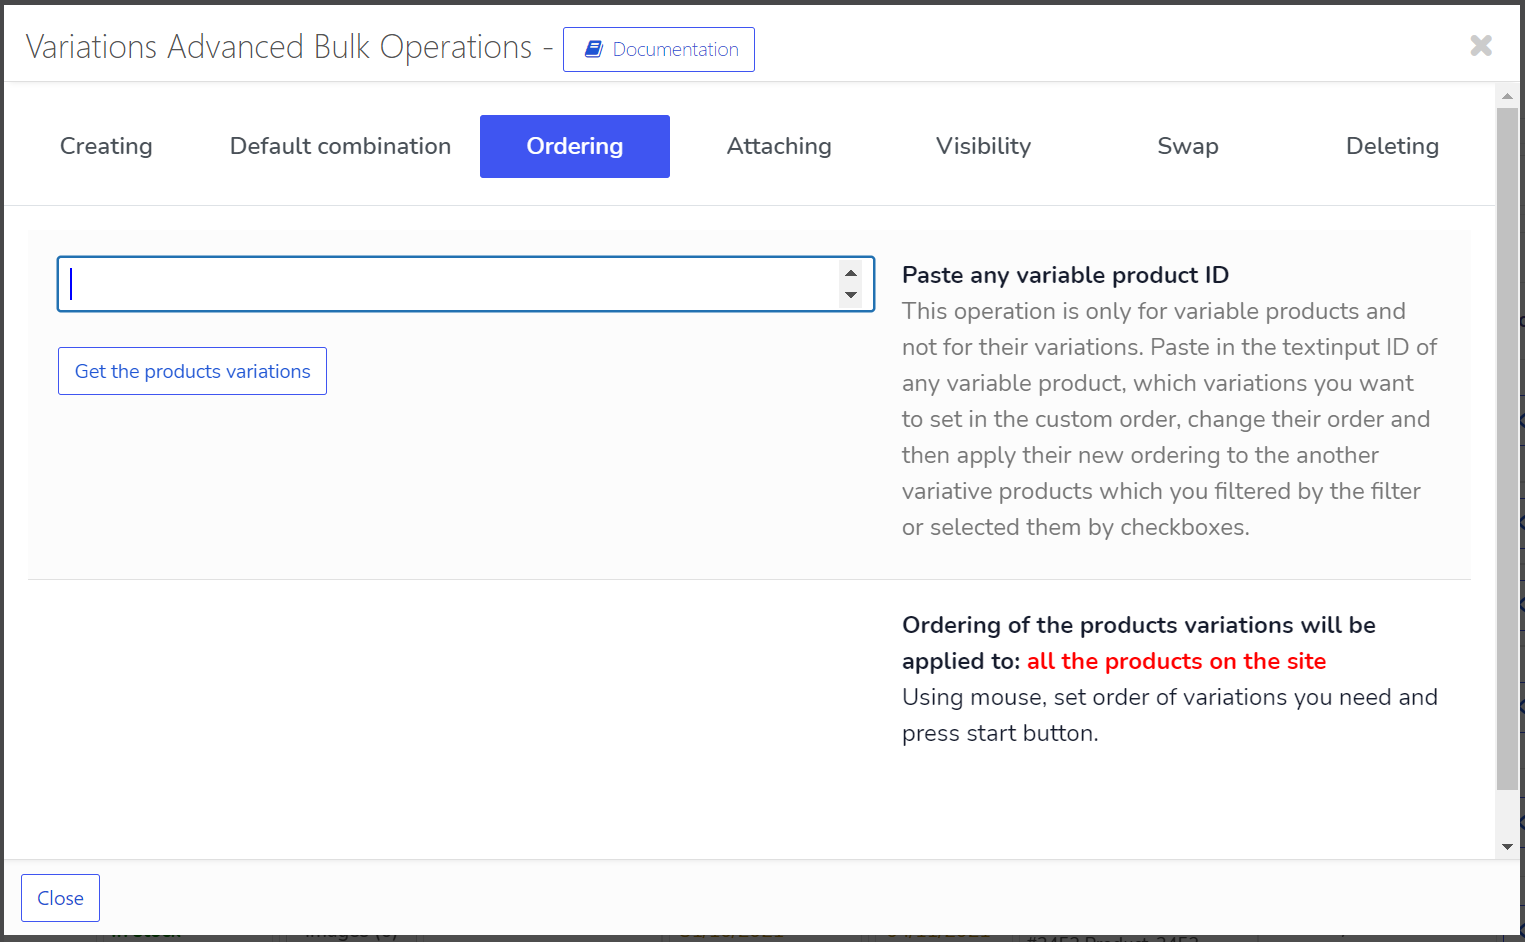This screenshot has height=942, width=1525.
Task: Open the Documentation link
Action: 675,50
